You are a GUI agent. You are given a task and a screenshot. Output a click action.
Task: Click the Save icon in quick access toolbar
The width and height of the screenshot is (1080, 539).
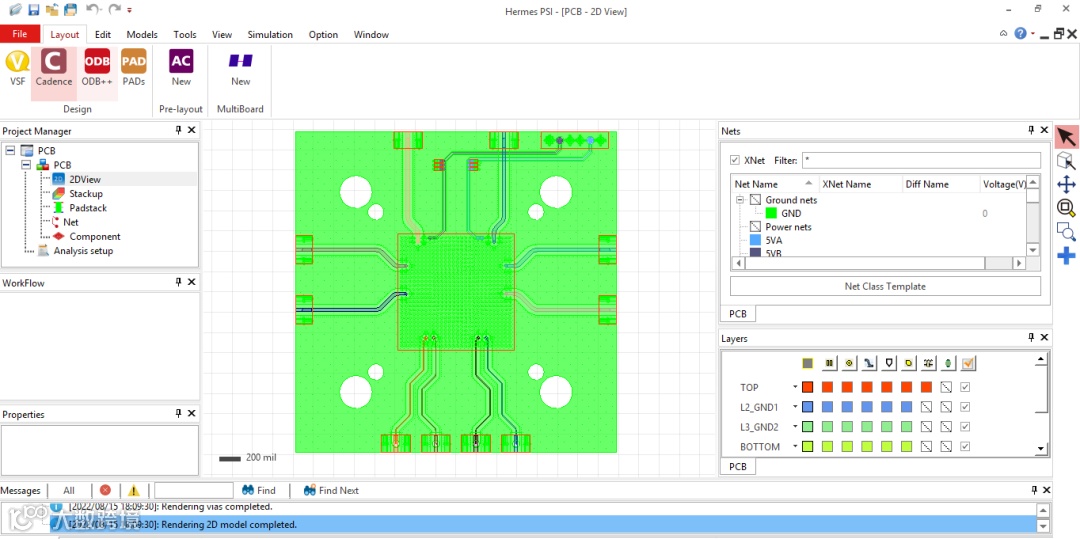pyautogui.click(x=34, y=10)
